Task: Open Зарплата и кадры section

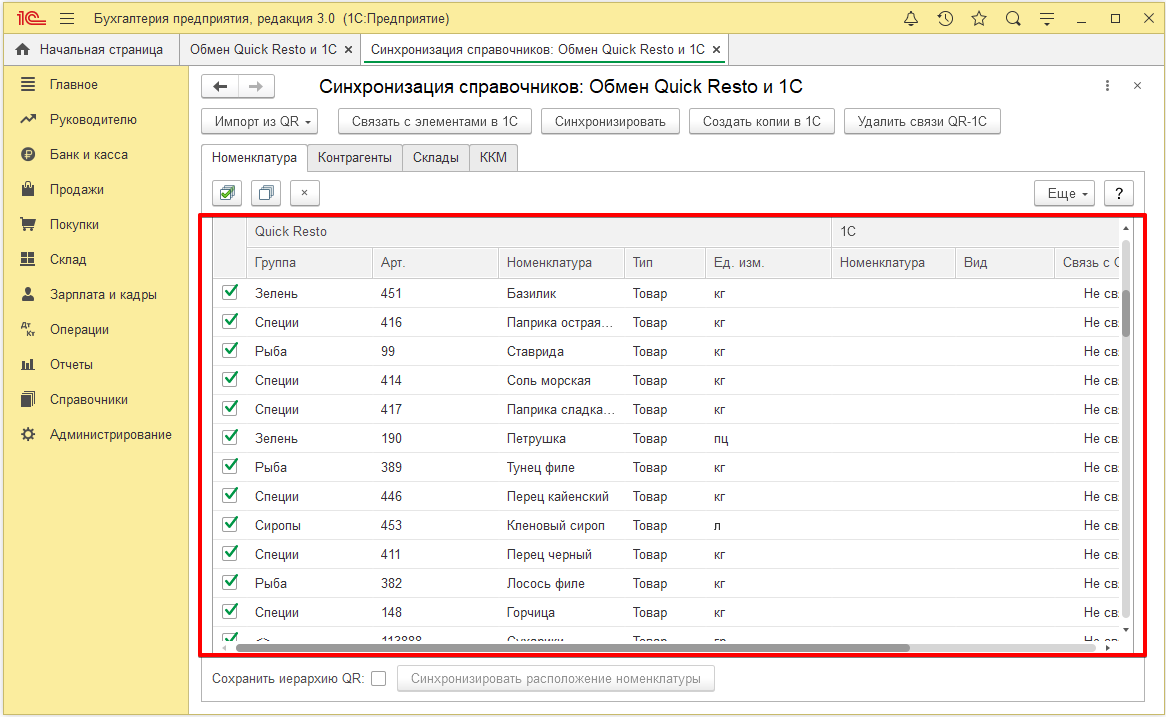Action: point(103,295)
